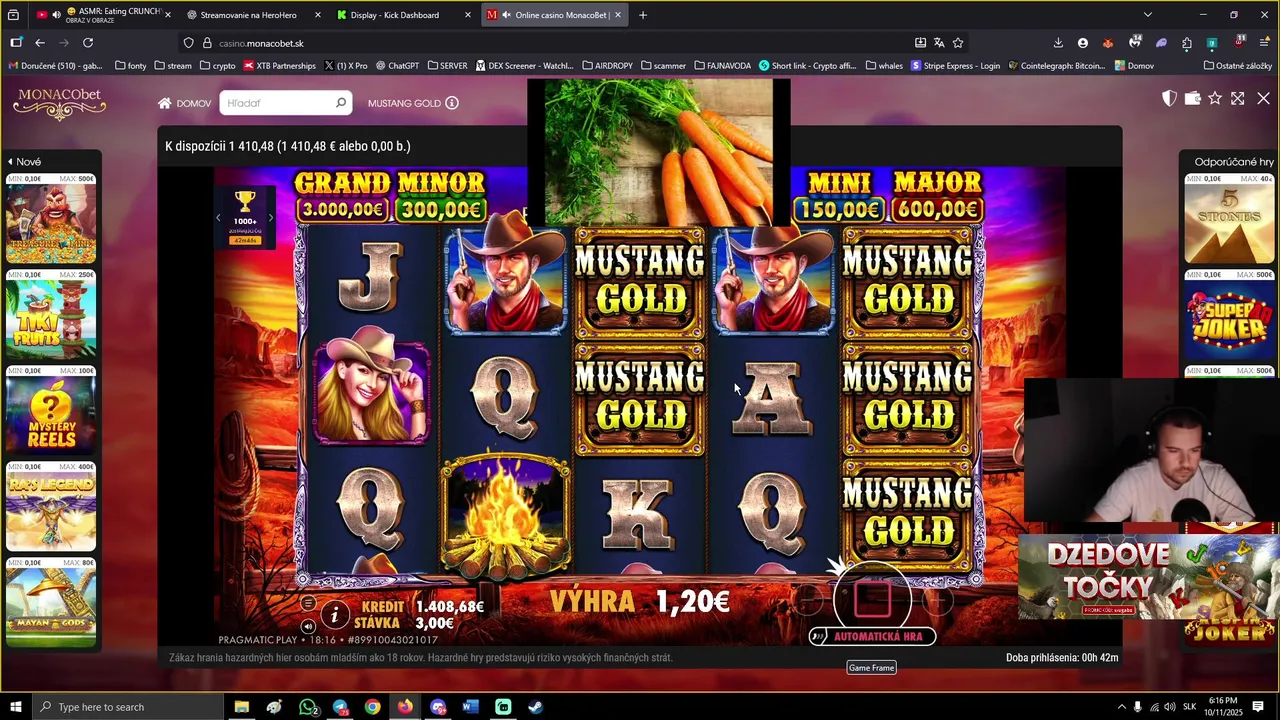This screenshot has height=720, width=1280.
Task: Click the search magnifier icon
Action: [341, 103]
